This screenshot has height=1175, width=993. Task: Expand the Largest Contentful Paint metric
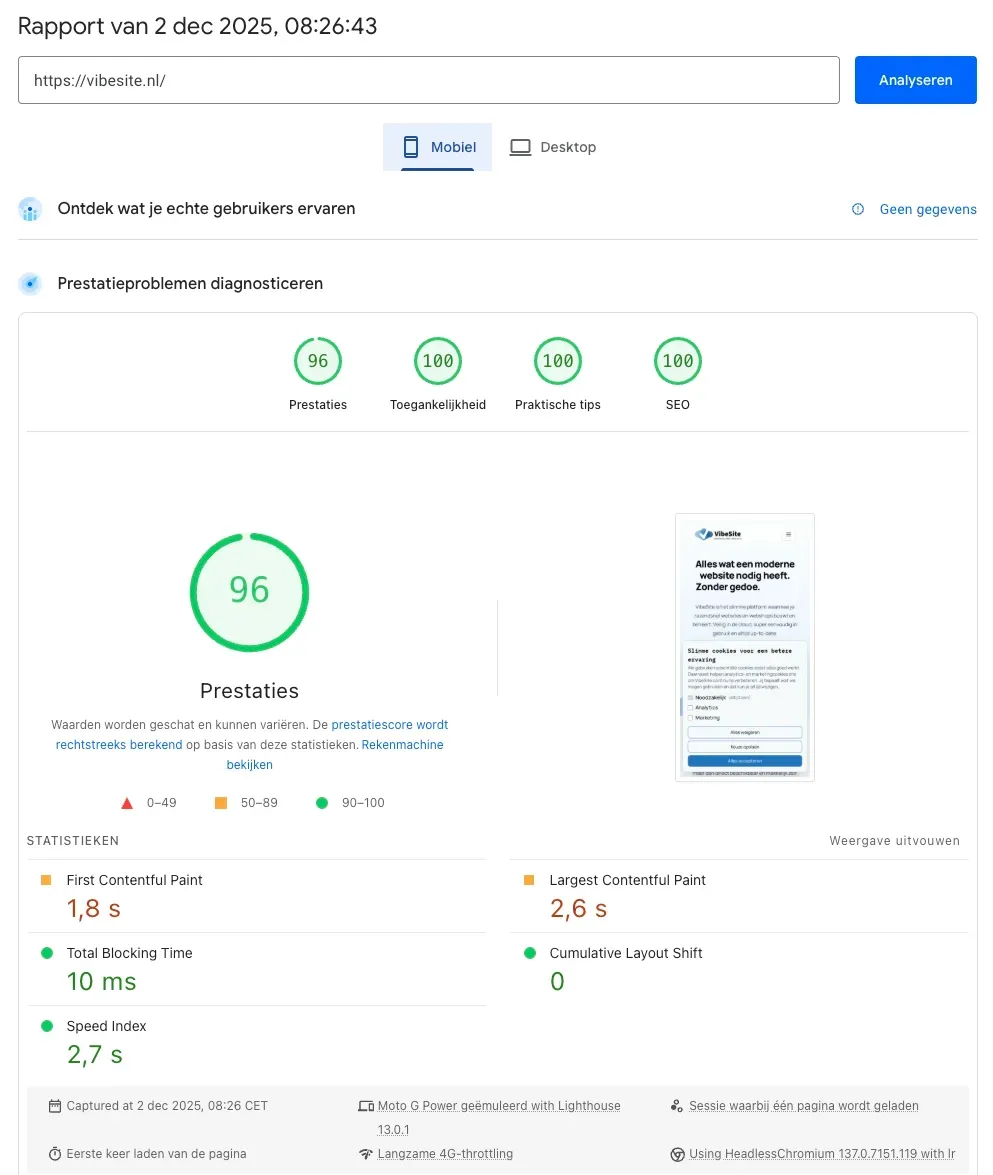click(x=627, y=880)
